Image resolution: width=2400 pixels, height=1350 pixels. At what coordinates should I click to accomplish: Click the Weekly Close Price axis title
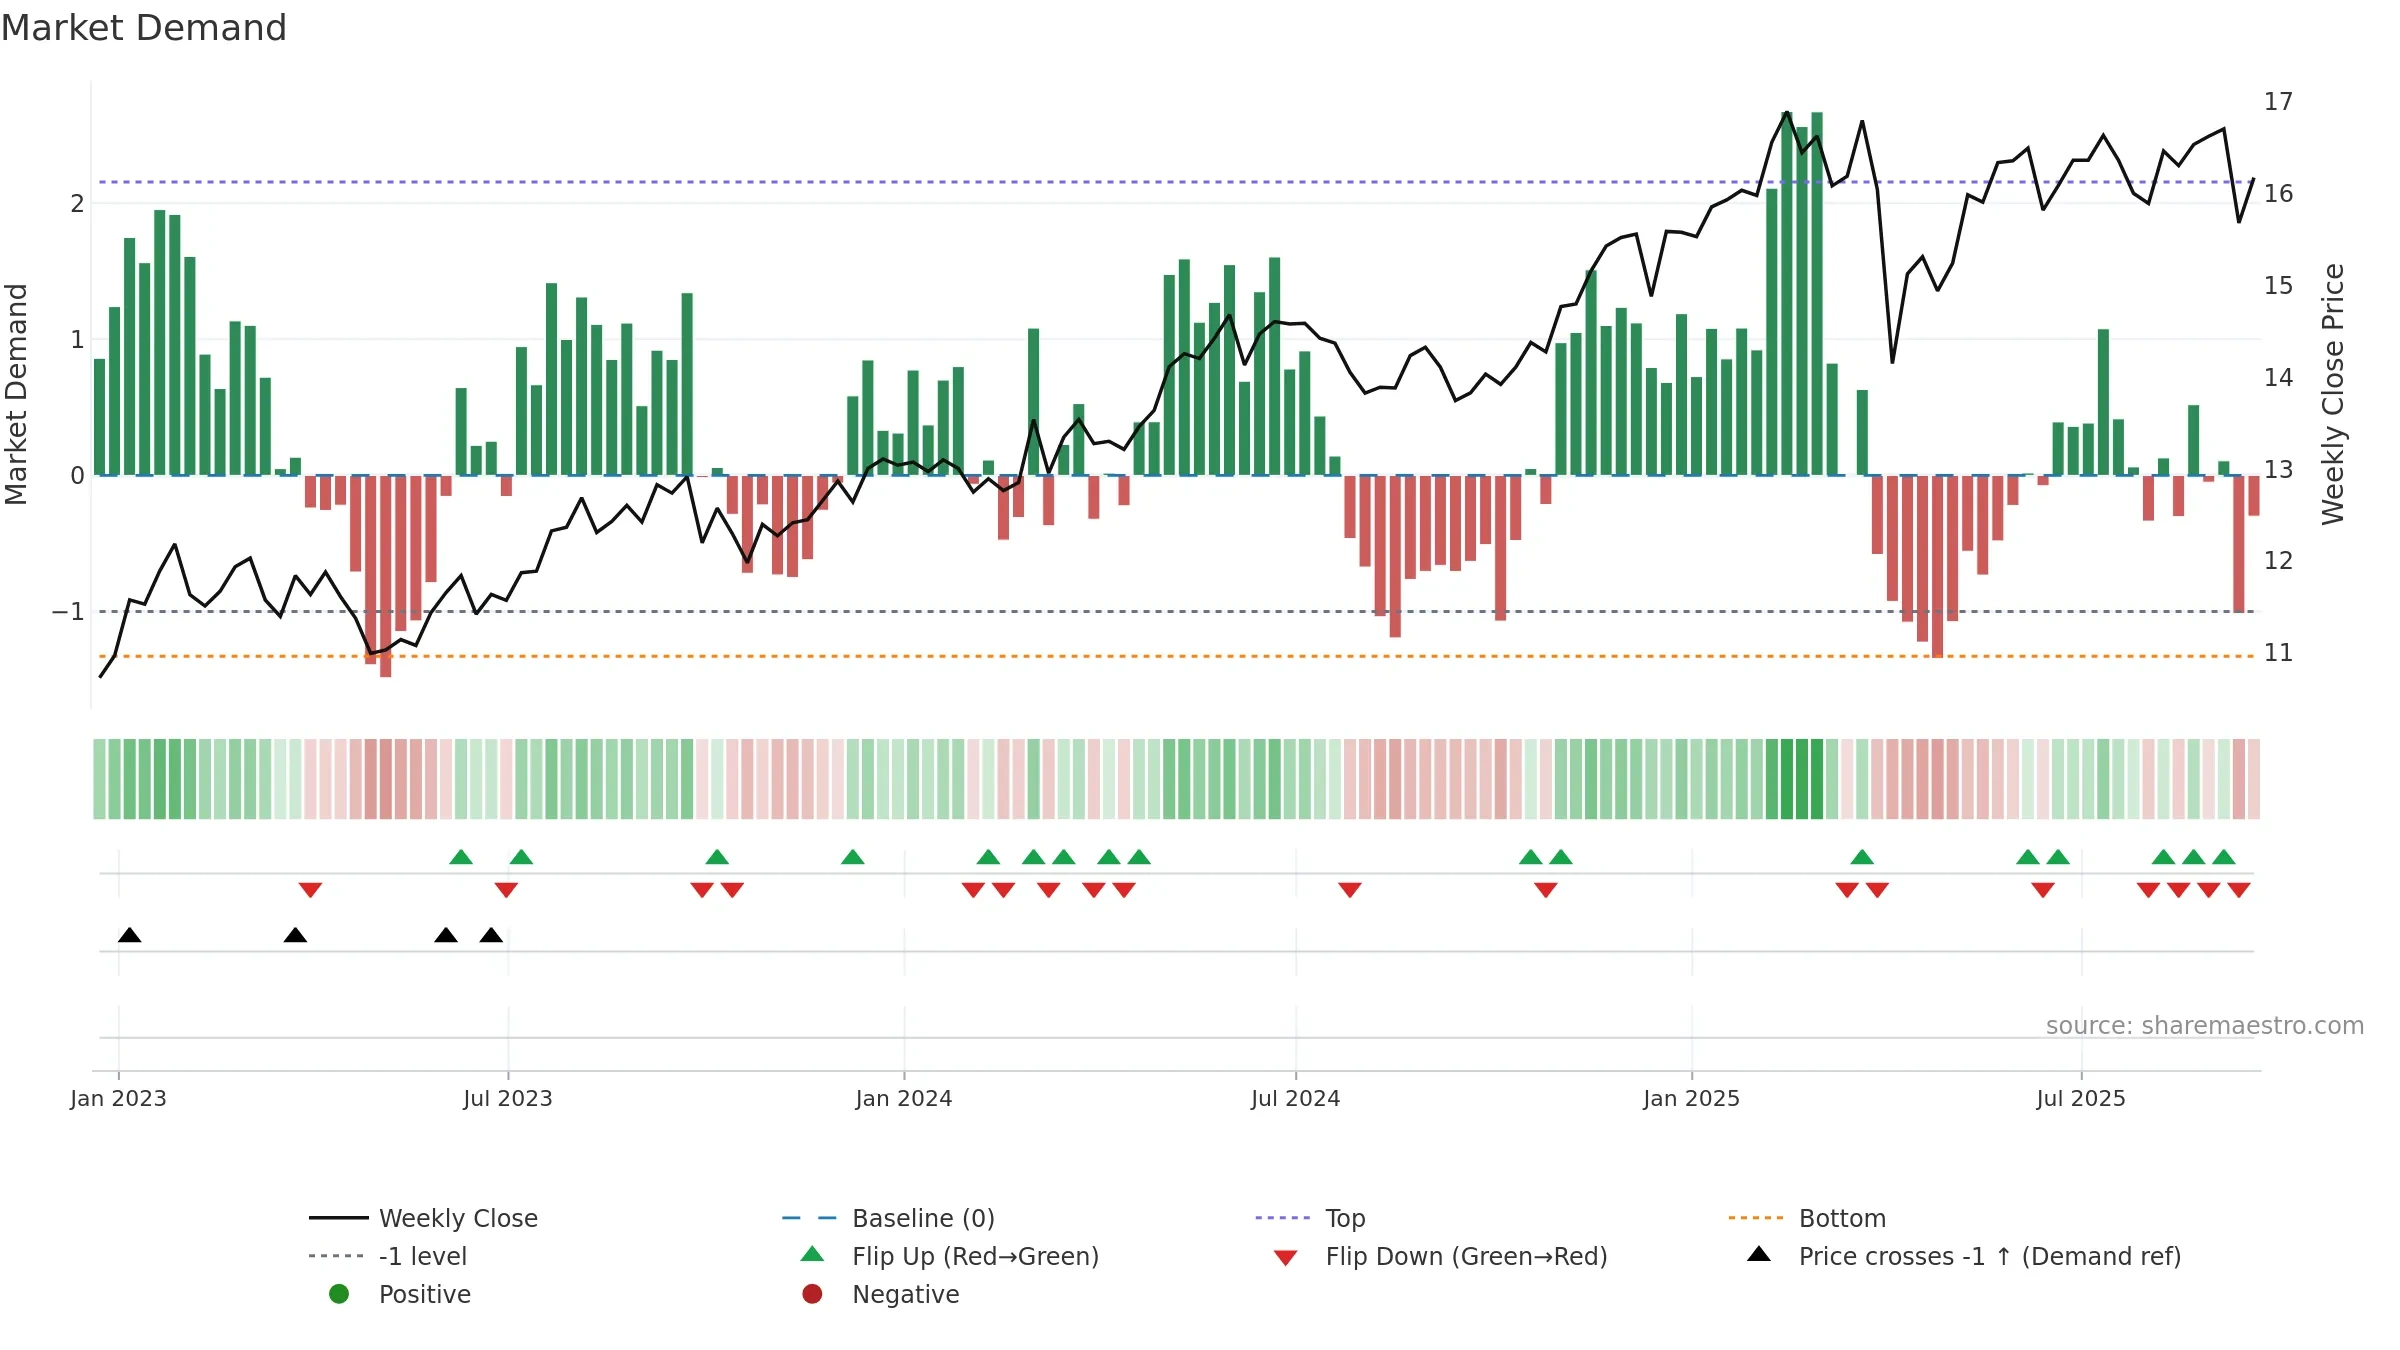click(2333, 394)
